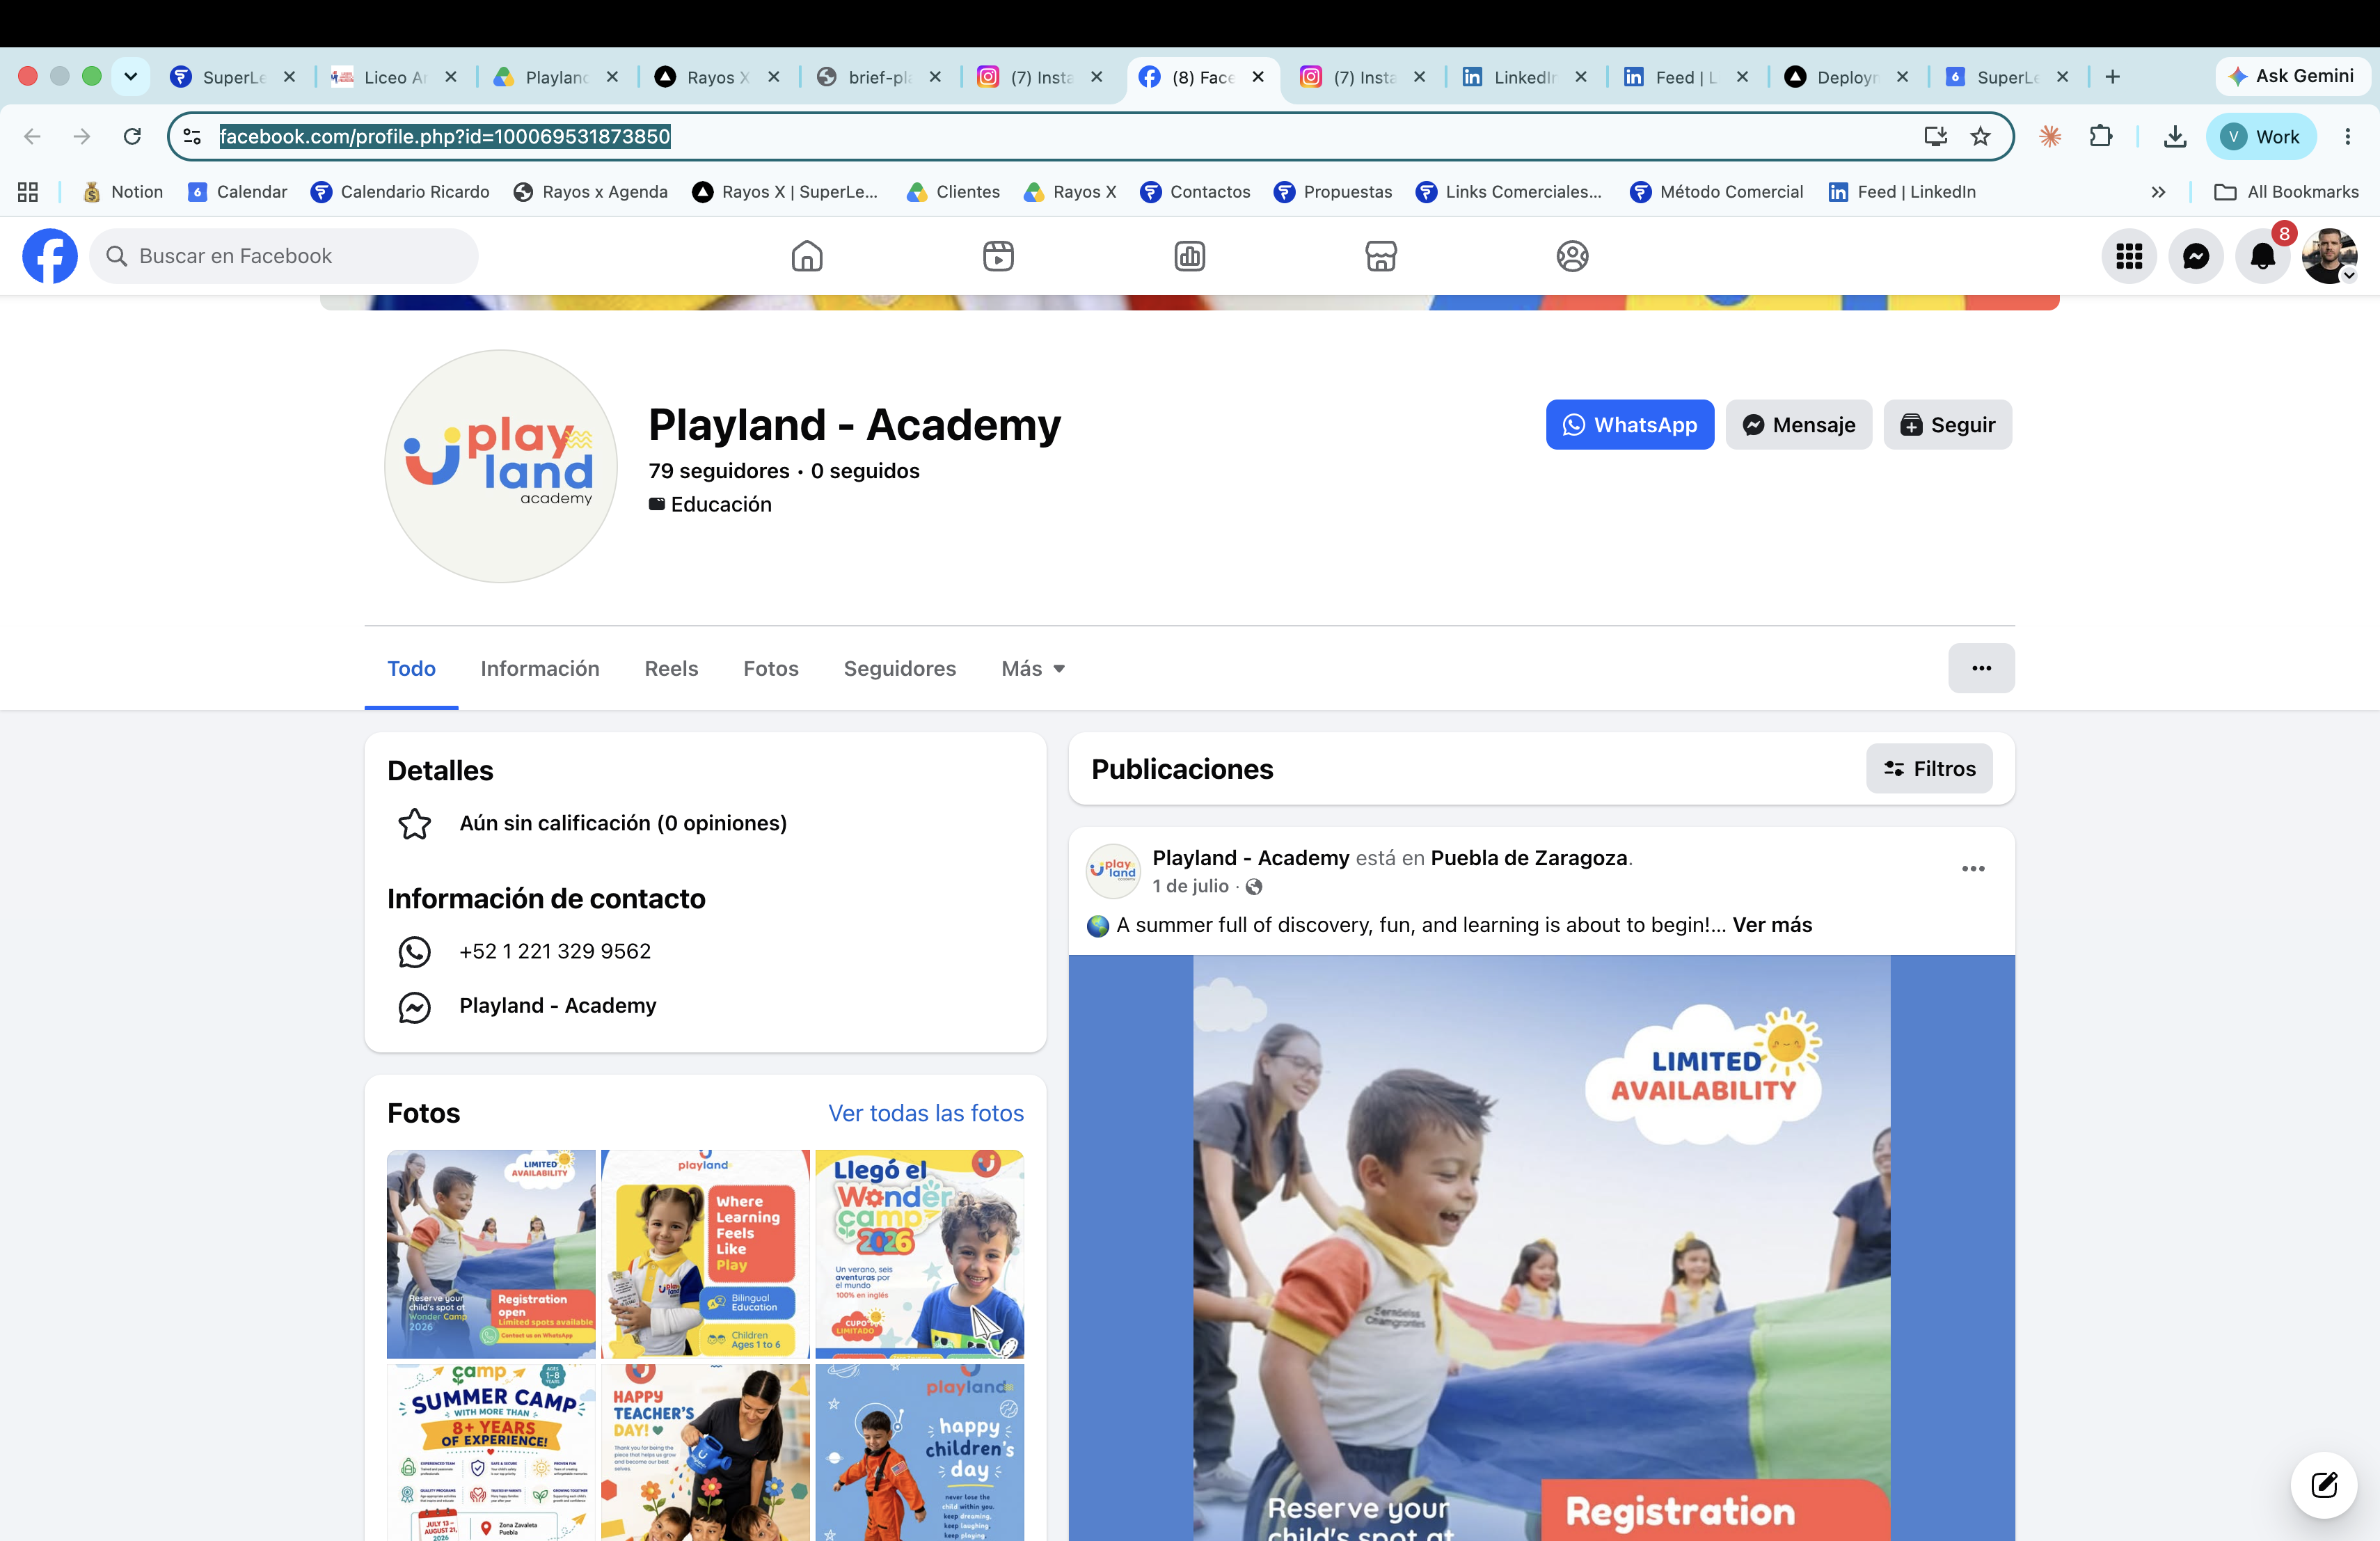Viewport: 2380px width, 1541px height.
Task: Open the Clientes bookmark
Action: 953,192
